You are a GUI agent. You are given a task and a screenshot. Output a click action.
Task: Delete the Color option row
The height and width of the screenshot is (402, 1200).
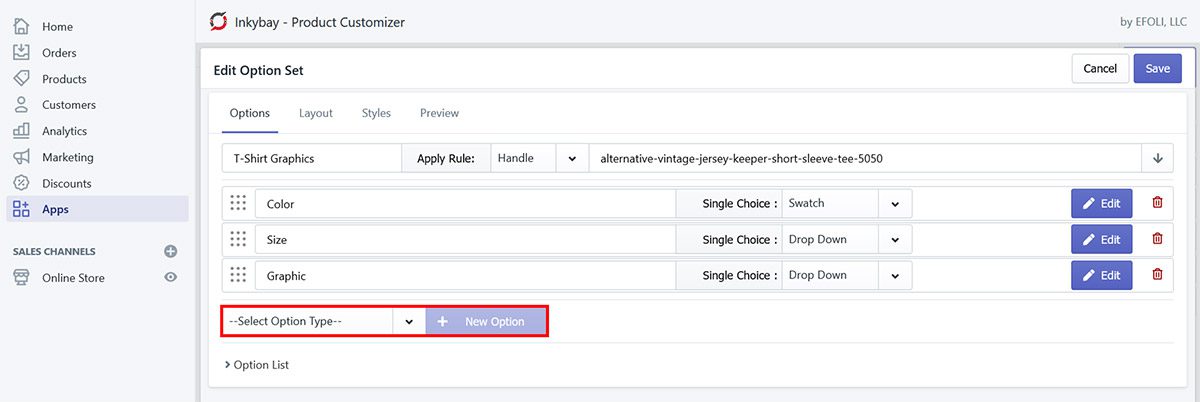[1157, 203]
